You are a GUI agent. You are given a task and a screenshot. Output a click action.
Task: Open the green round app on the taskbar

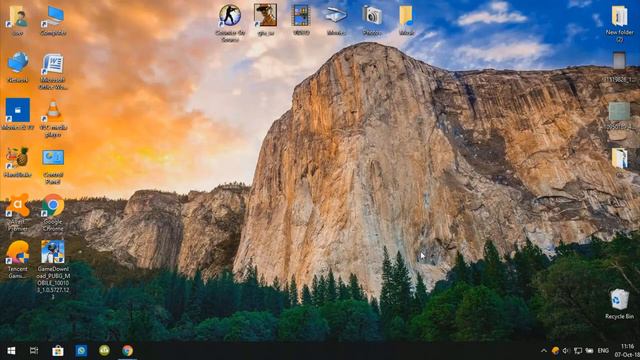tap(104, 350)
